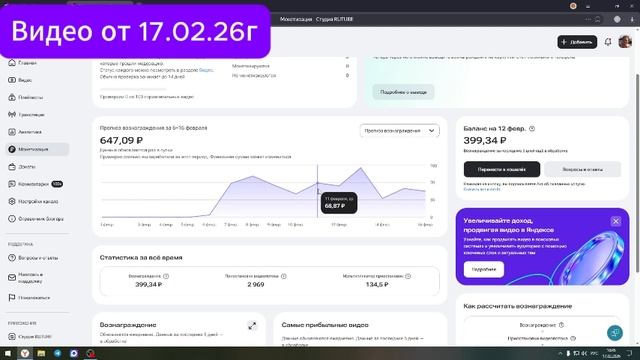
Task: Click help icon next to Мультипликатор statistic
Action: (408, 276)
